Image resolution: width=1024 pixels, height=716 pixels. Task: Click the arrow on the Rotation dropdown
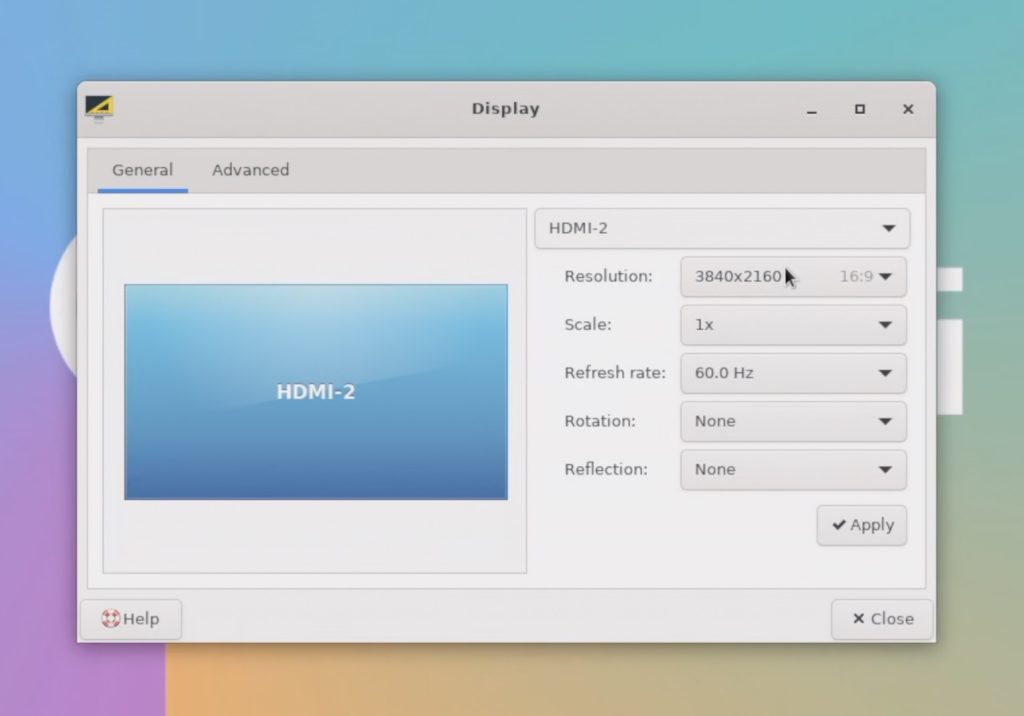(x=885, y=421)
